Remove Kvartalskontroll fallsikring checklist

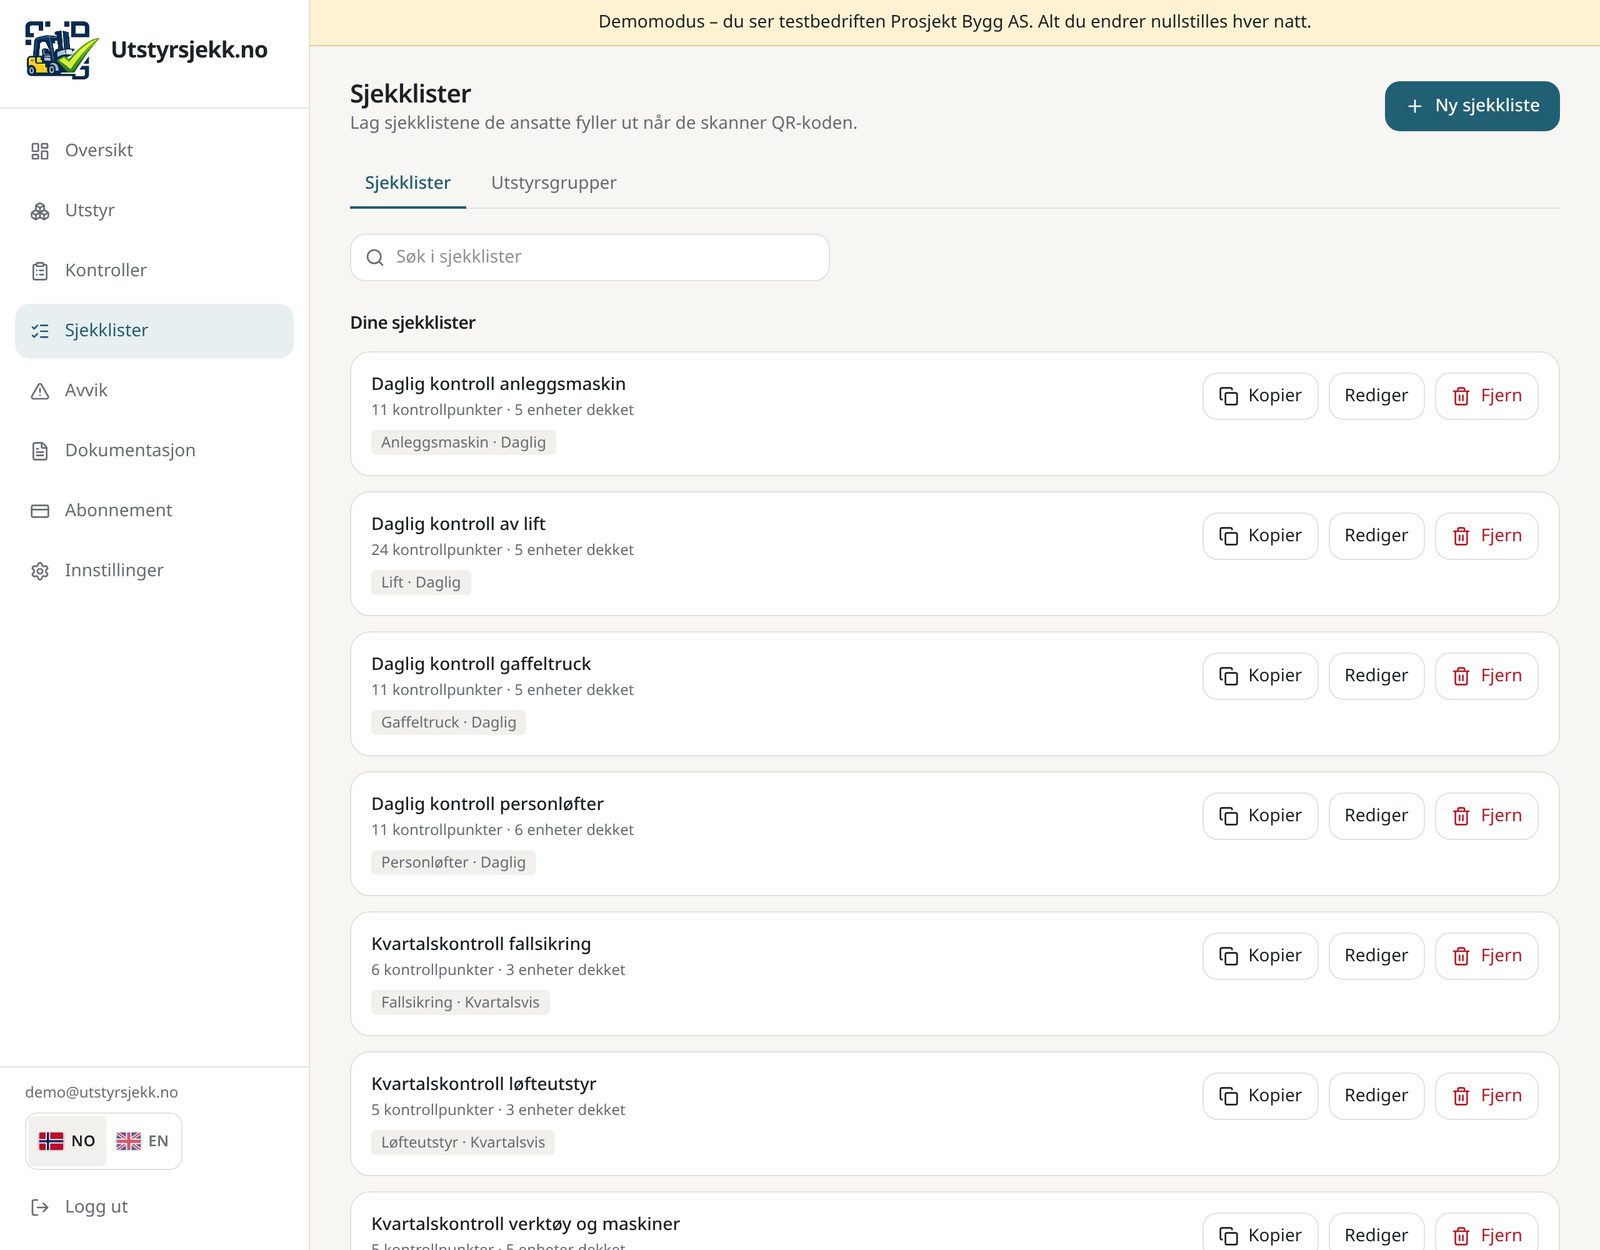pyautogui.click(x=1487, y=956)
